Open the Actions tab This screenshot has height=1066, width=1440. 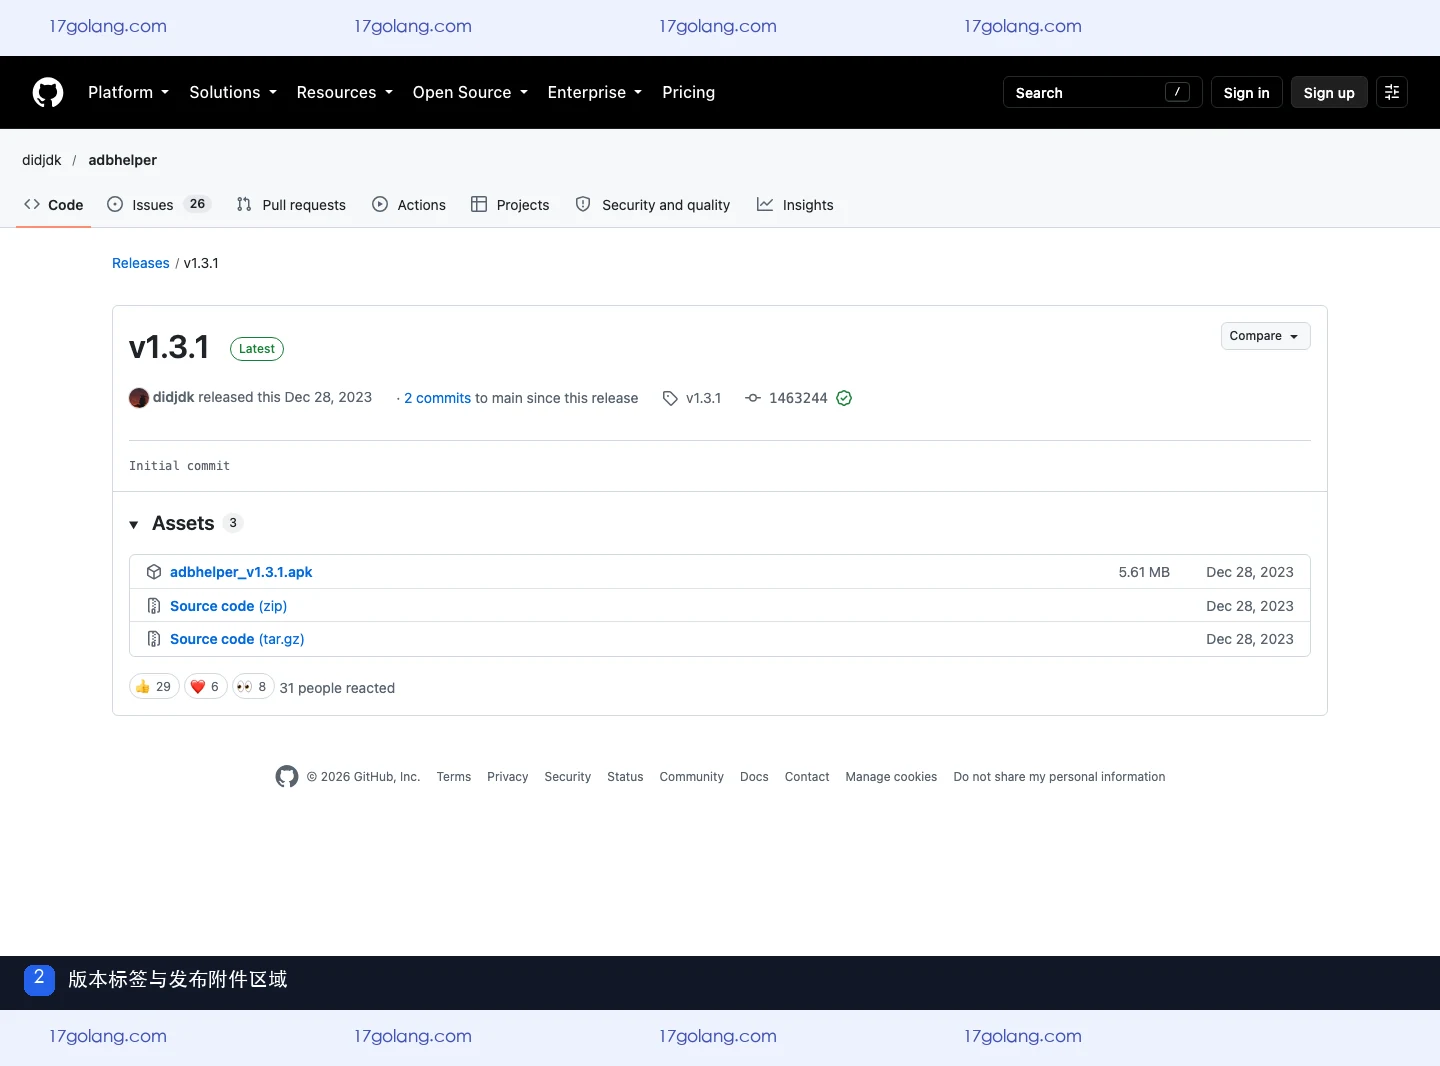pyautogui.click(x=409, y=204)
